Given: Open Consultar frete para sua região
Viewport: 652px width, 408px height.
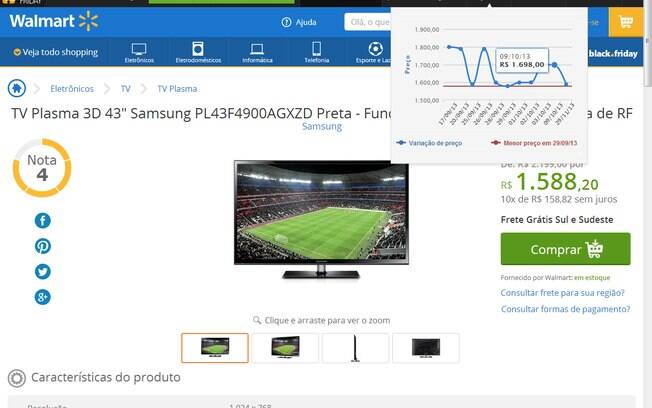Looking at the screenshot, I should tap(562, 293).
